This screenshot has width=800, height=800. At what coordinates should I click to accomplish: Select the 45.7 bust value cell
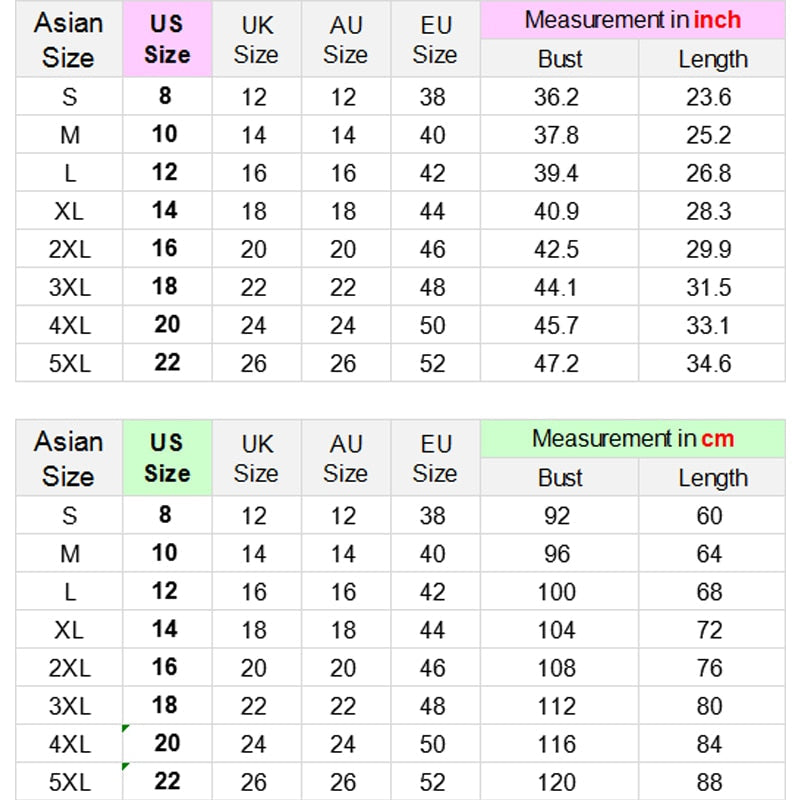(x=557, y=325)
